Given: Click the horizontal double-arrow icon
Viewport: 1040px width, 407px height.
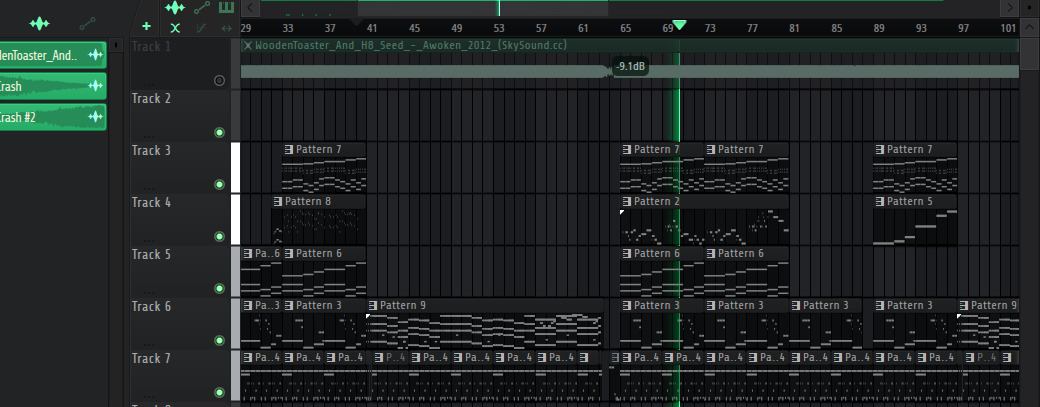Looking at the screenshot, I should (x=227, y=28).
